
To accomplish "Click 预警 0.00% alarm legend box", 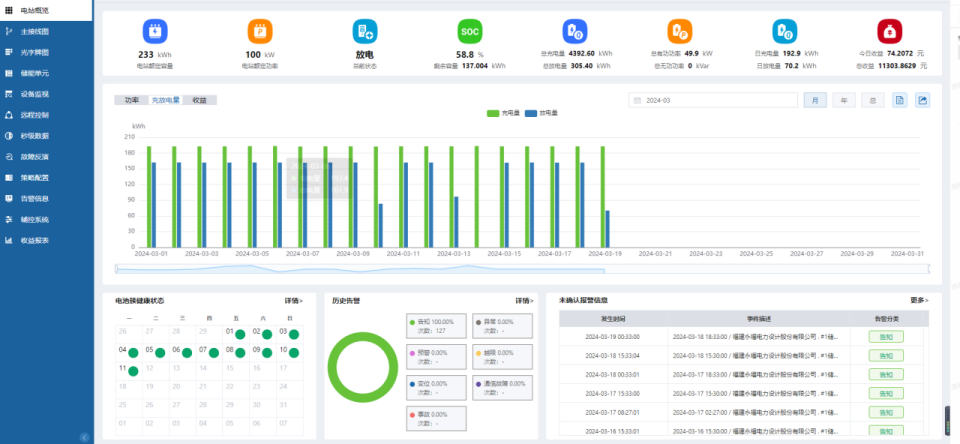I will click(x=437, y=356).
